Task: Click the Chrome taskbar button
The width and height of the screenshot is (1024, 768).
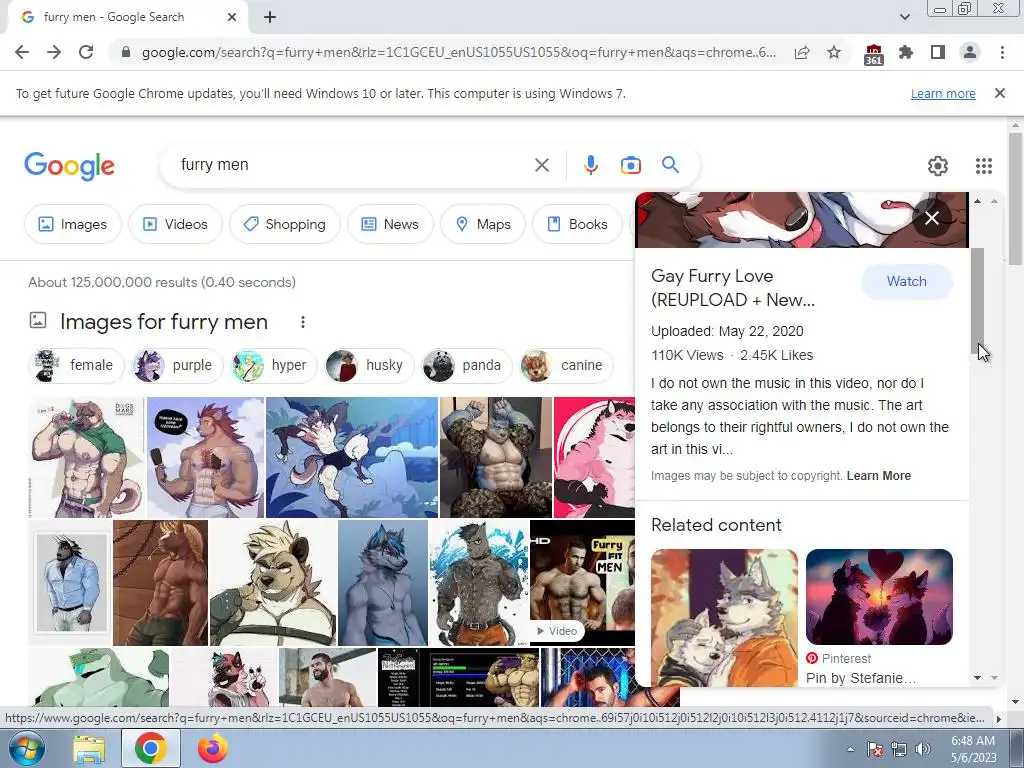Action: (151, 748)
